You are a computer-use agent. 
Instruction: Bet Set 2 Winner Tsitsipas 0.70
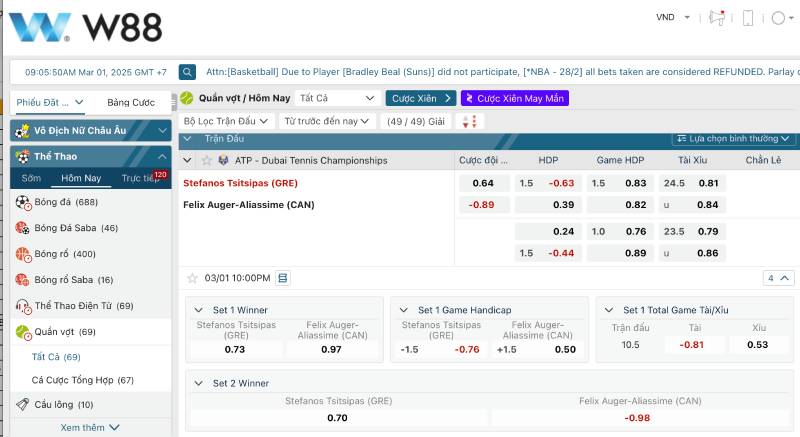coord(338,418)
